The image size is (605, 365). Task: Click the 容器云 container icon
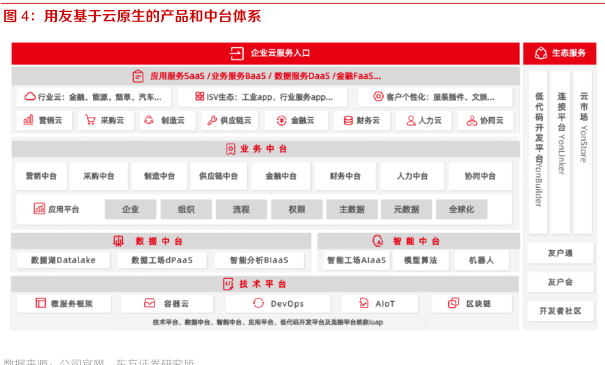pyautogui.click(x=149, y=303)
